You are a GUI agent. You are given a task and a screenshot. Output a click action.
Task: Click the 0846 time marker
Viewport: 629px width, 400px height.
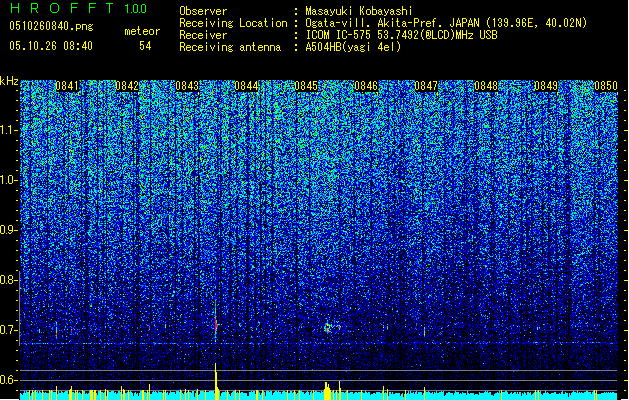(366, 86)
